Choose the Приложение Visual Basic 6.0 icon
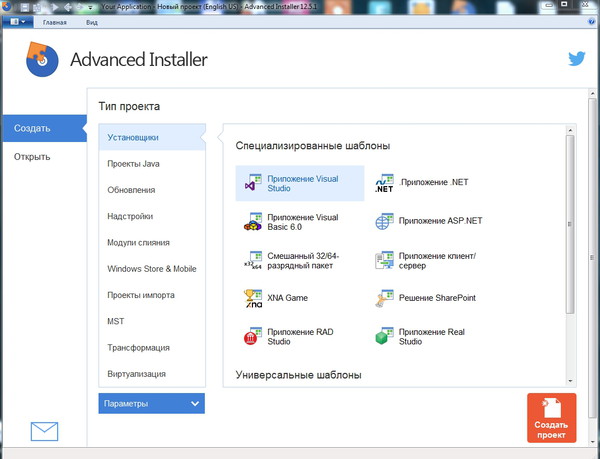 [253, 222]
